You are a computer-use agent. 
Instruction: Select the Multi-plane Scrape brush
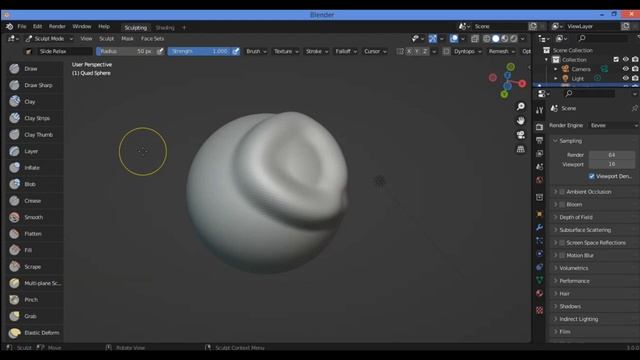point(34,283)
